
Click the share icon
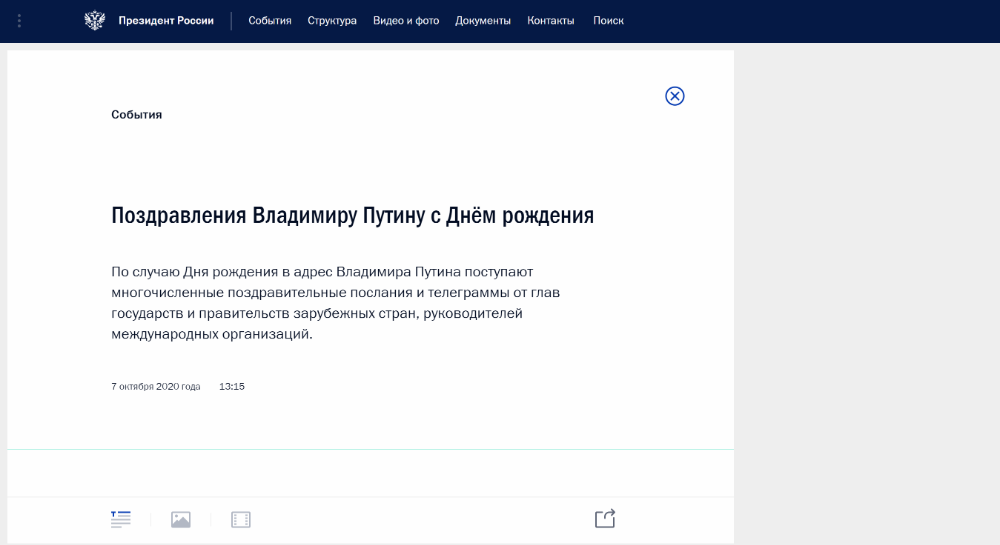pyautogui.click(x=605, y=518)
